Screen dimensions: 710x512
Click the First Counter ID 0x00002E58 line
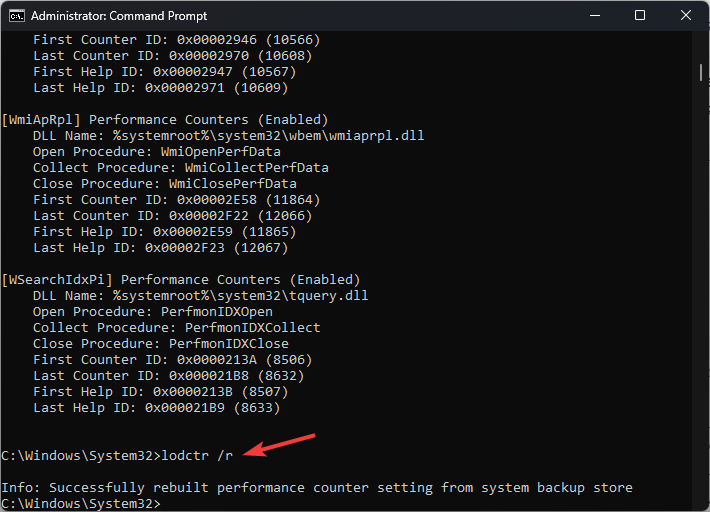point(172,199)
